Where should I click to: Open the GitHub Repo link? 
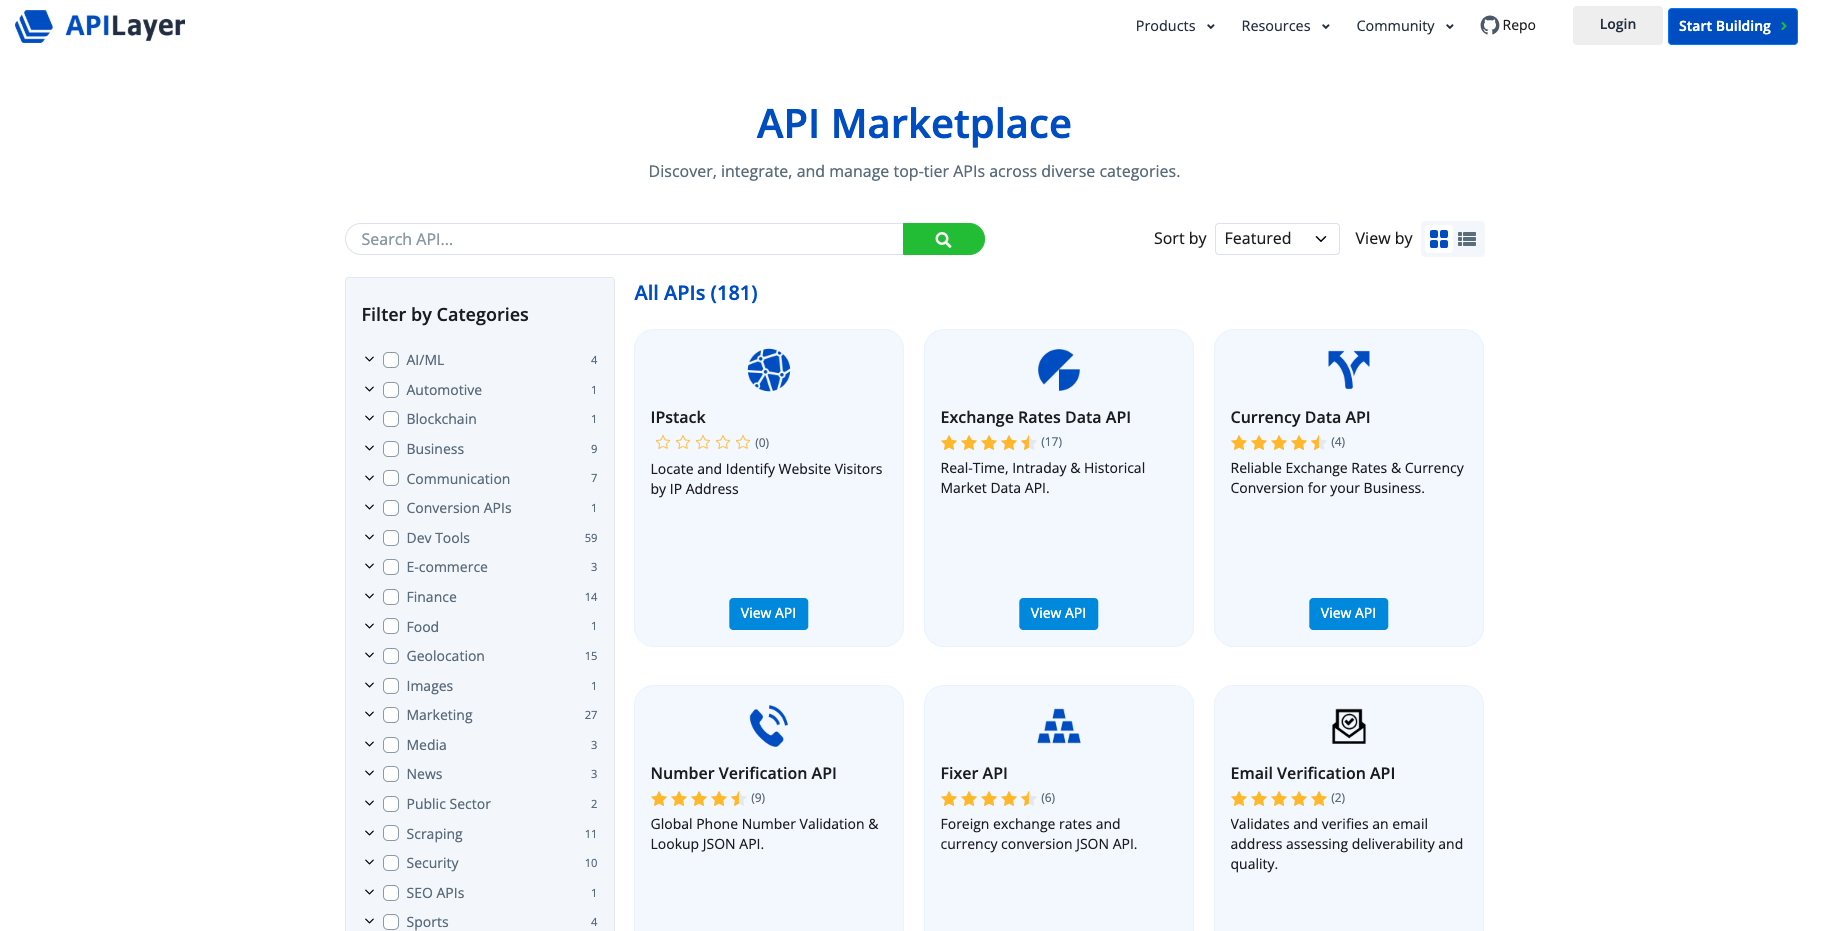(1508, 26)
